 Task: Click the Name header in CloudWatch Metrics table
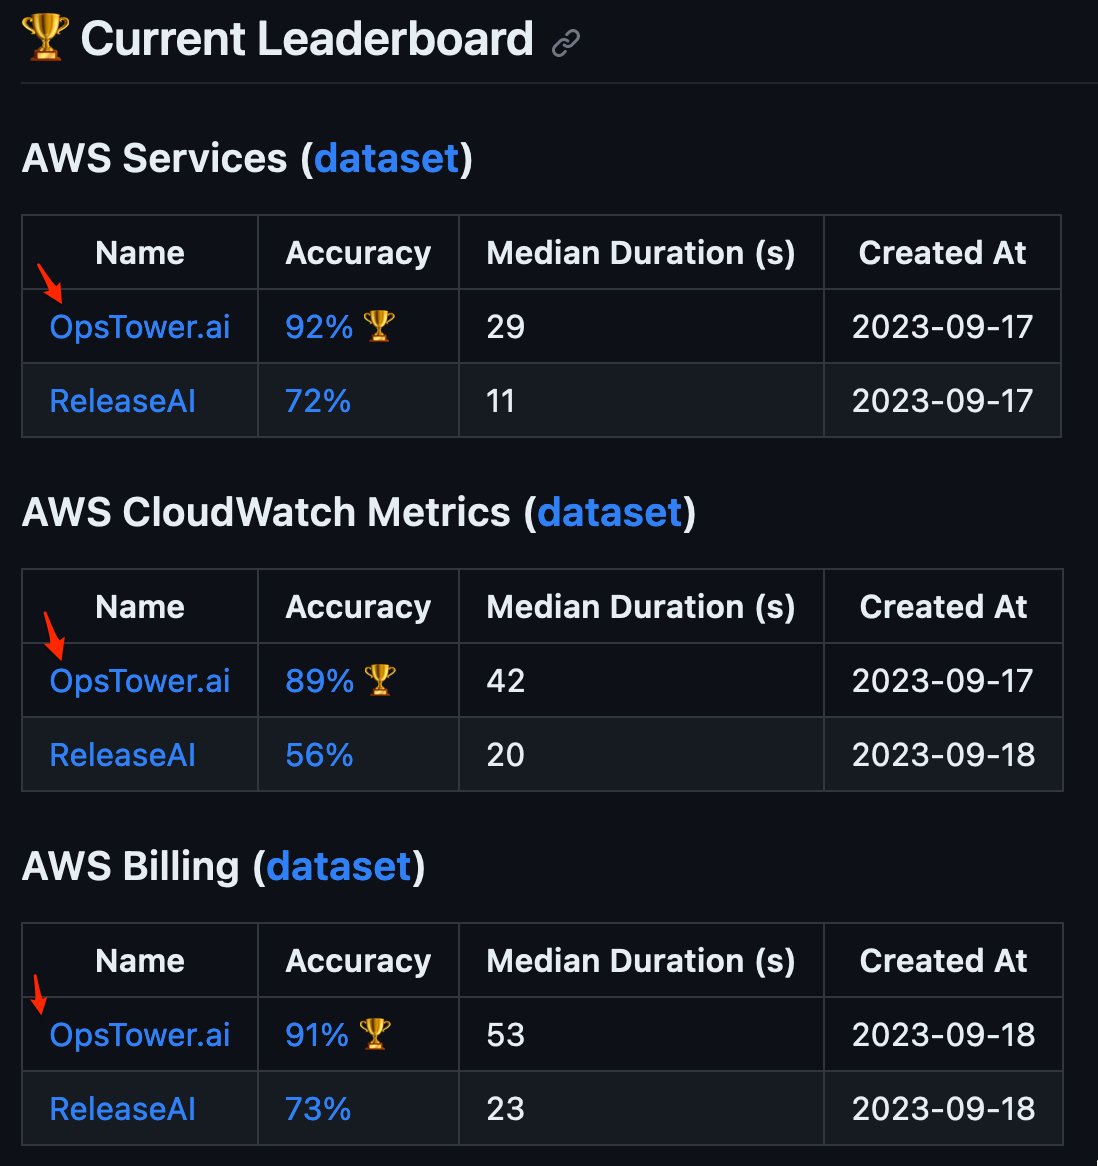140,607
